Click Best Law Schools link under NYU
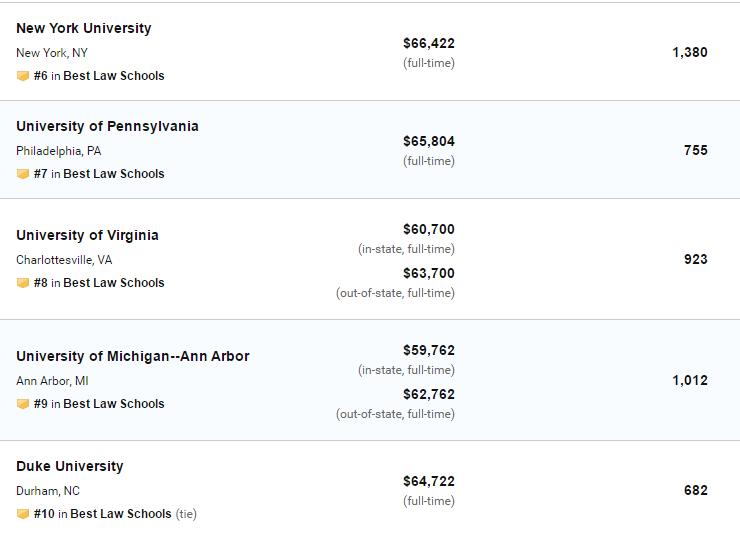This screenshot has height=538, width=740. 114,76
